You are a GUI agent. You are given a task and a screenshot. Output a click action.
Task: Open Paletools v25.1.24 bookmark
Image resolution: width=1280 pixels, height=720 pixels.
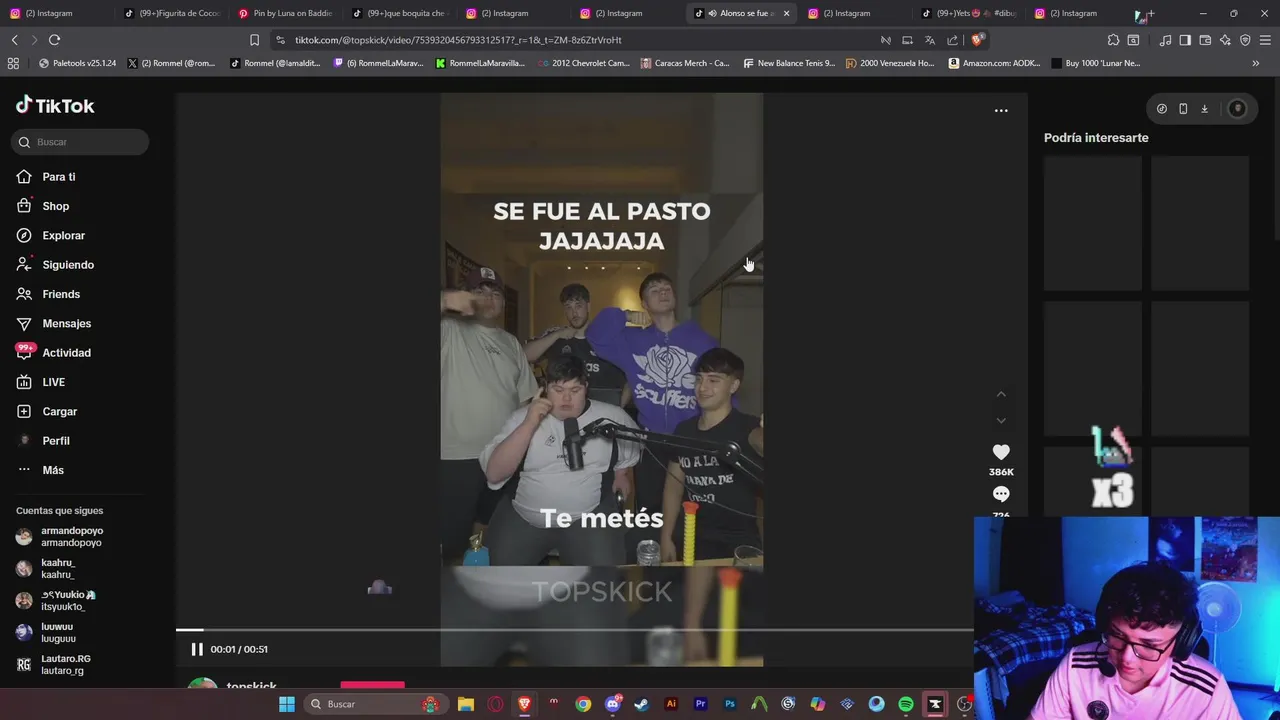[78, 63]
